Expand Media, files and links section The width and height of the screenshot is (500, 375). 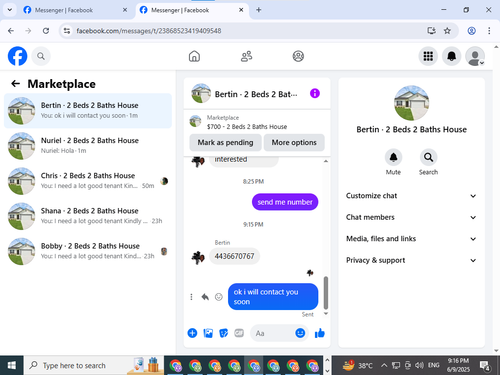click(411, 239)
